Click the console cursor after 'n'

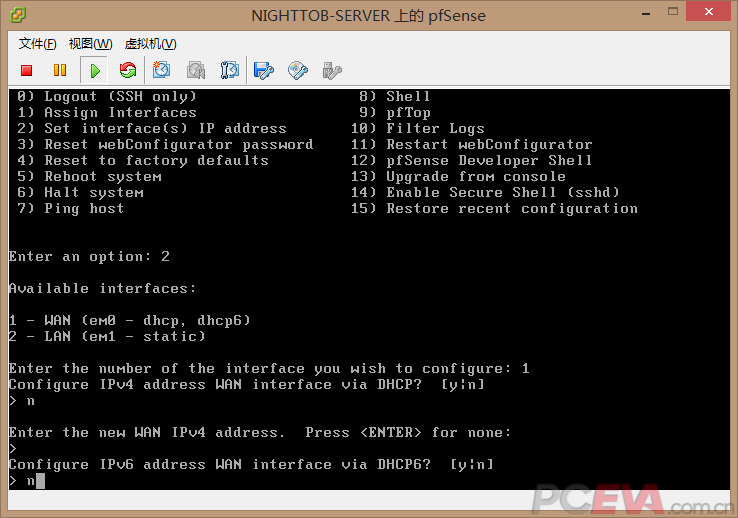[40, 481]
